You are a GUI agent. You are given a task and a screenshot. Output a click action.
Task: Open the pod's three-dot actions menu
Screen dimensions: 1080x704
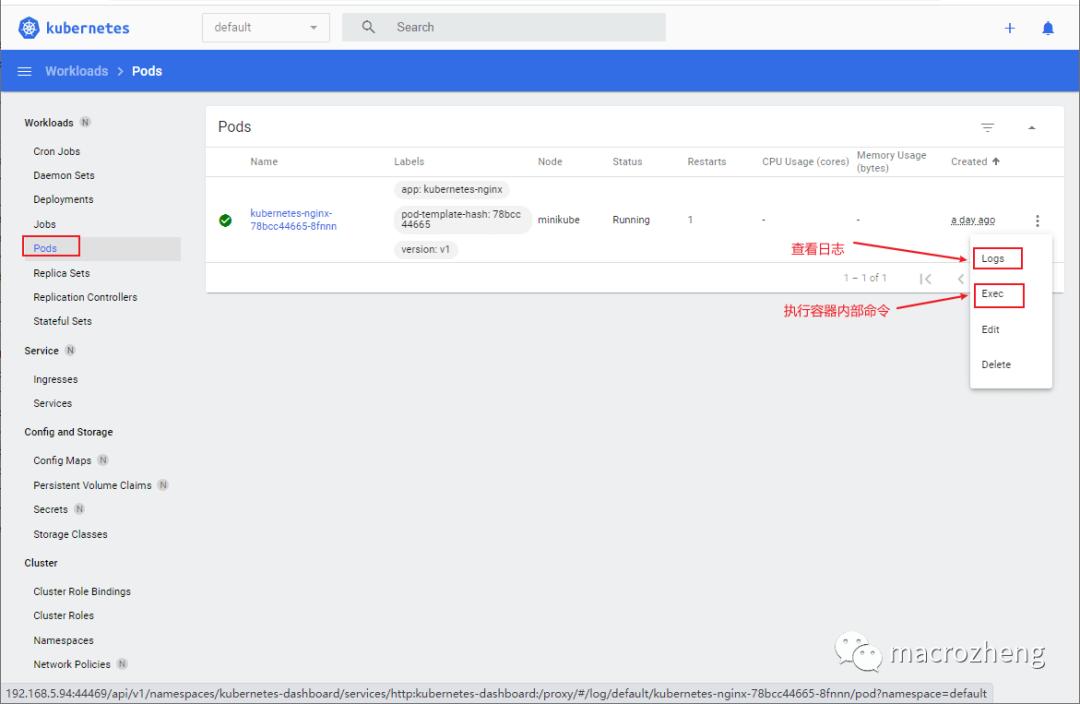(x=1037, y=220)
